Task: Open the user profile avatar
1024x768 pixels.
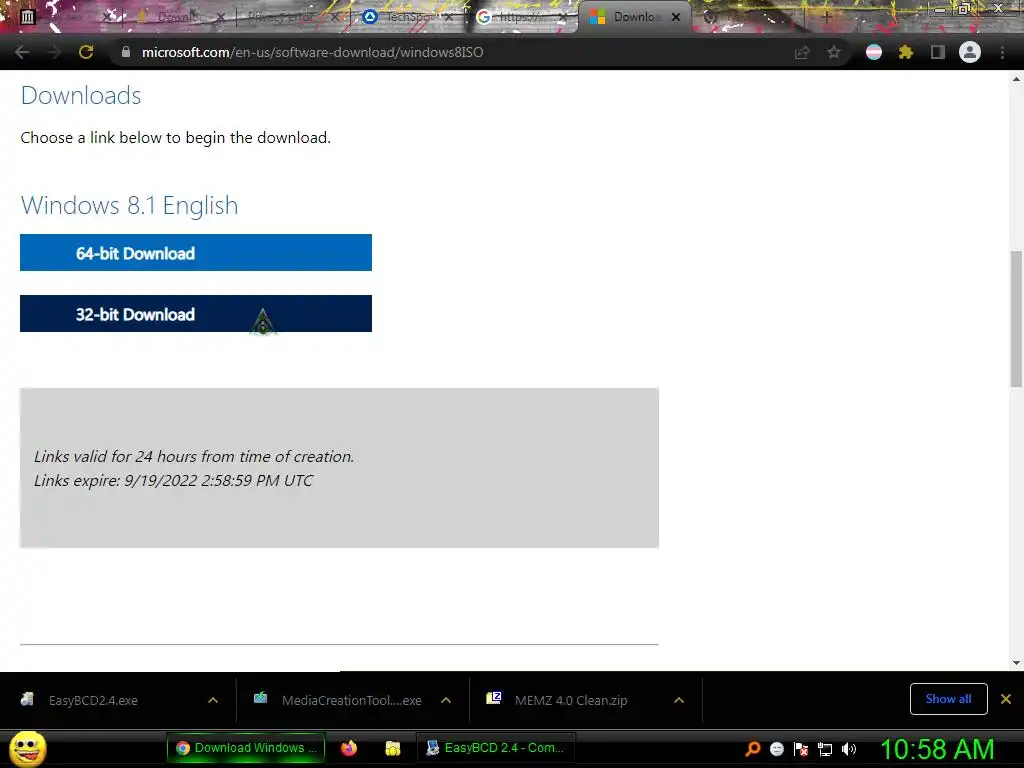Action: [x=970, y=52]
